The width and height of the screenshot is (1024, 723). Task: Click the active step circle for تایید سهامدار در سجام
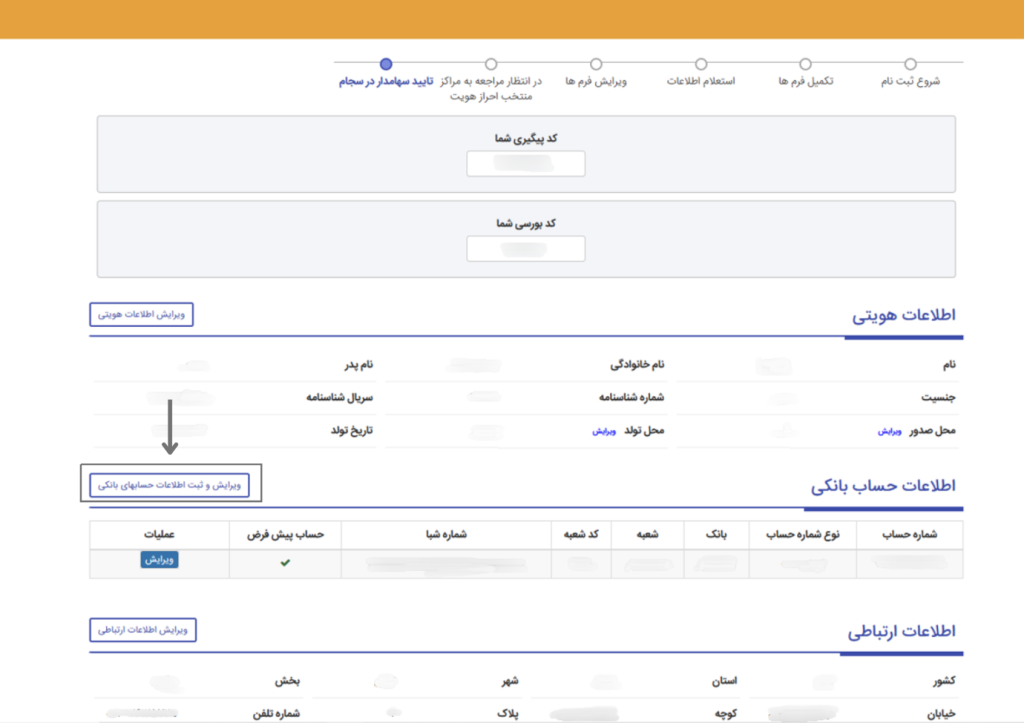pos(386,64)
